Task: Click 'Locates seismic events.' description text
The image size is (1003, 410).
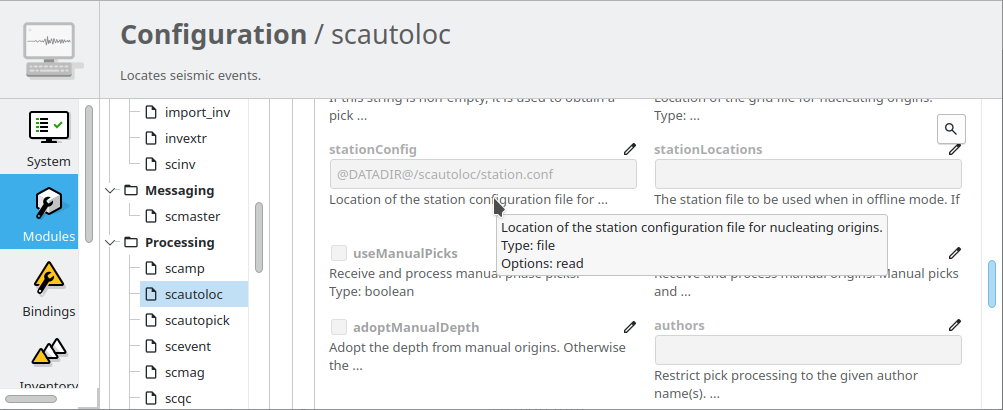Action: coord(191,75)
